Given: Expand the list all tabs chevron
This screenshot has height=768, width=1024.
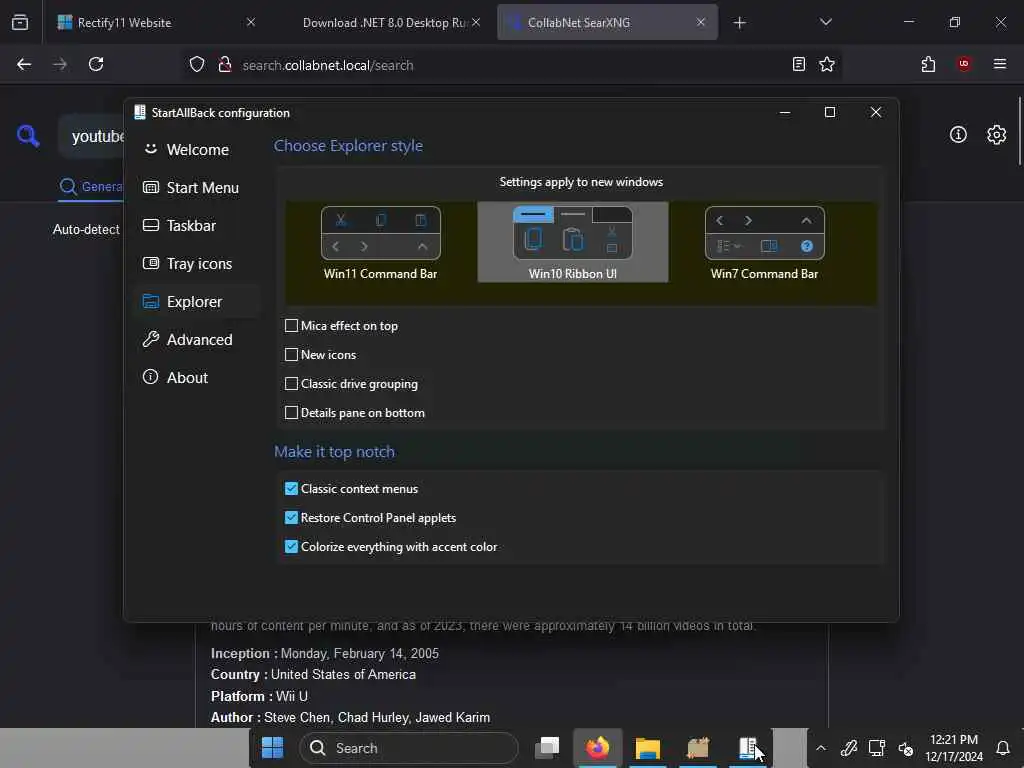Looking at the screenshot, I should click(825, 22).
